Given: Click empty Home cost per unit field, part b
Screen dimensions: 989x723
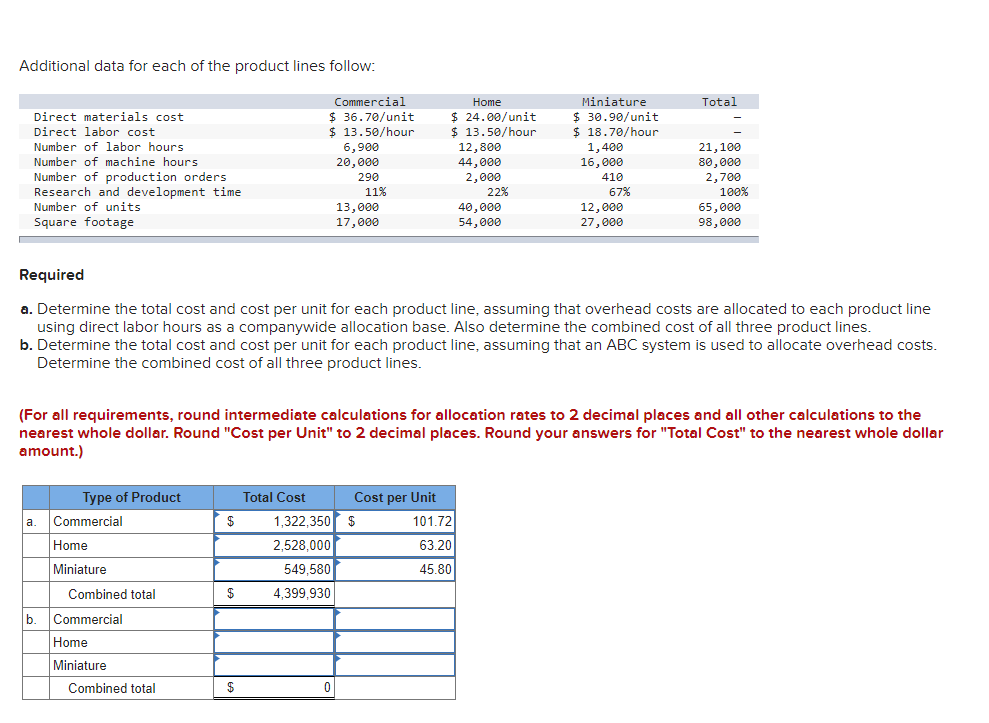Looking at the screenshot, I should tap(395, 642).
